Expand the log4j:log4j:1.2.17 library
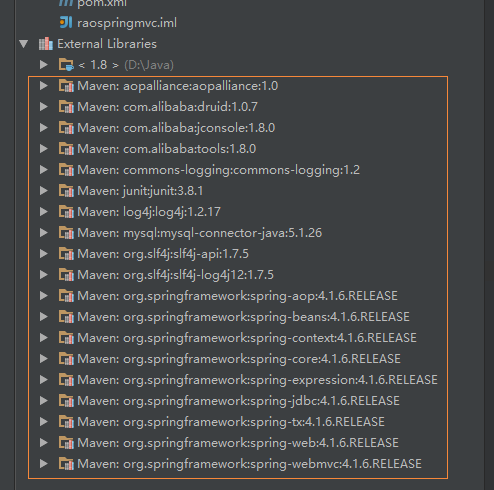 pos(43,212)
